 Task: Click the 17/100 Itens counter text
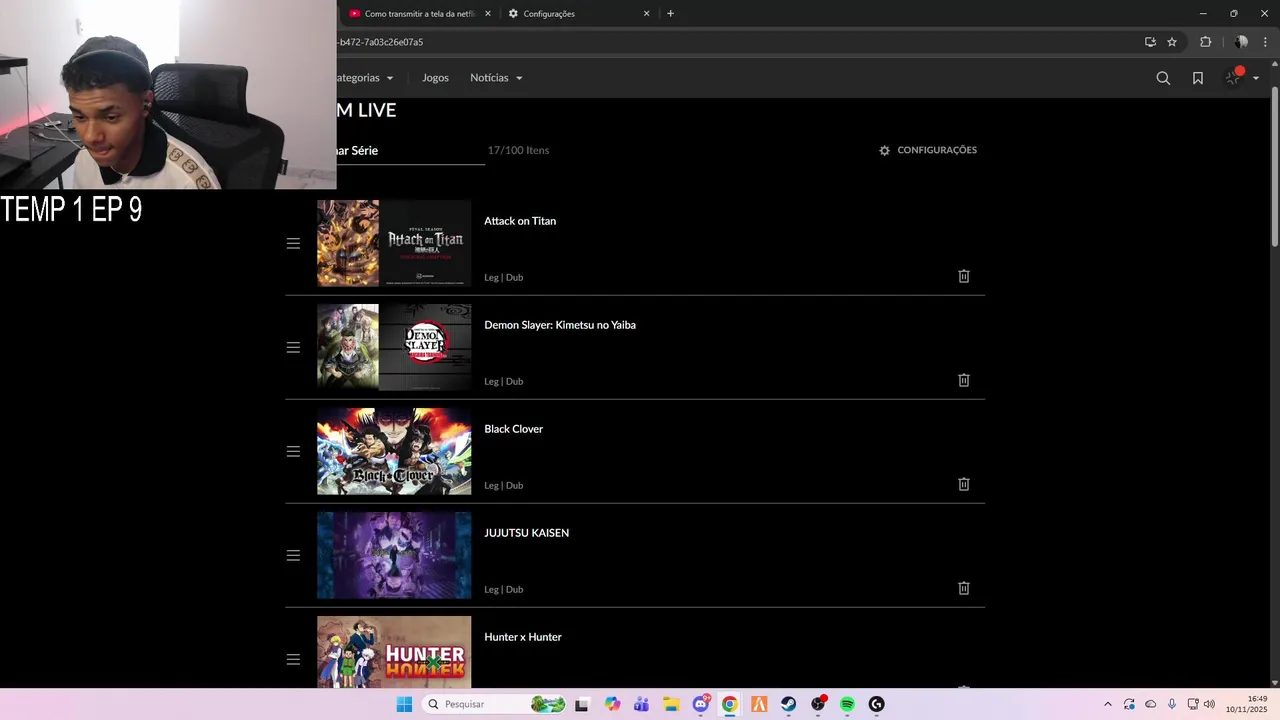pyautogui.click(x=518, y=150)
